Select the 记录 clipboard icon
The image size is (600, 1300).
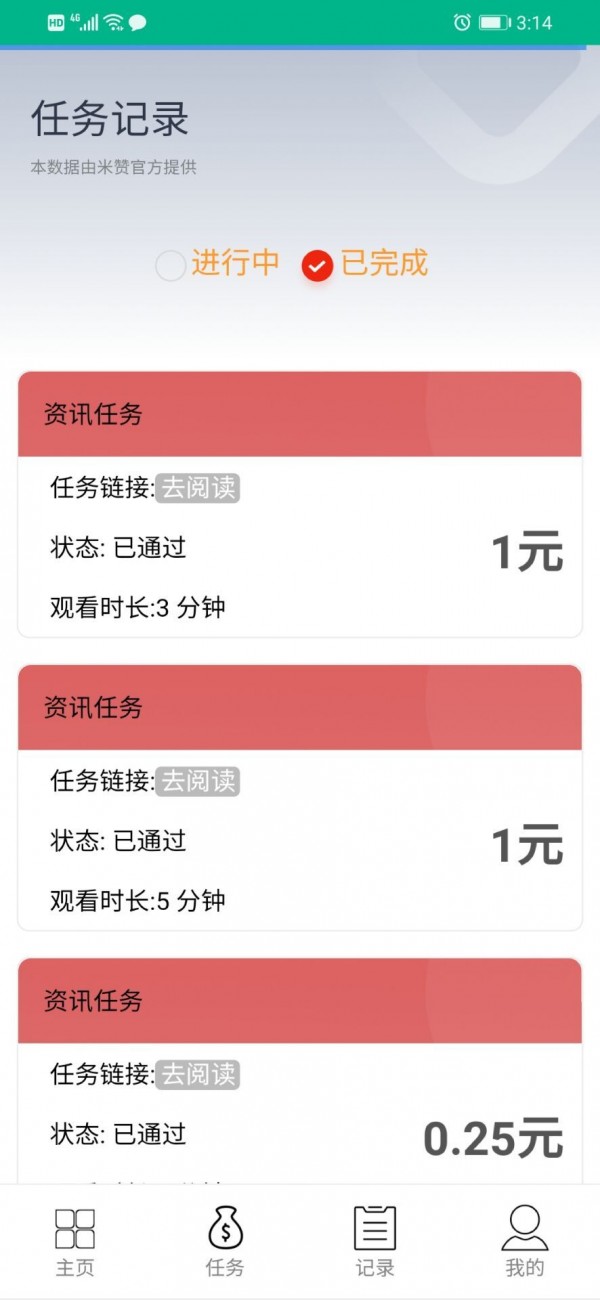[x=375, y=1228]
